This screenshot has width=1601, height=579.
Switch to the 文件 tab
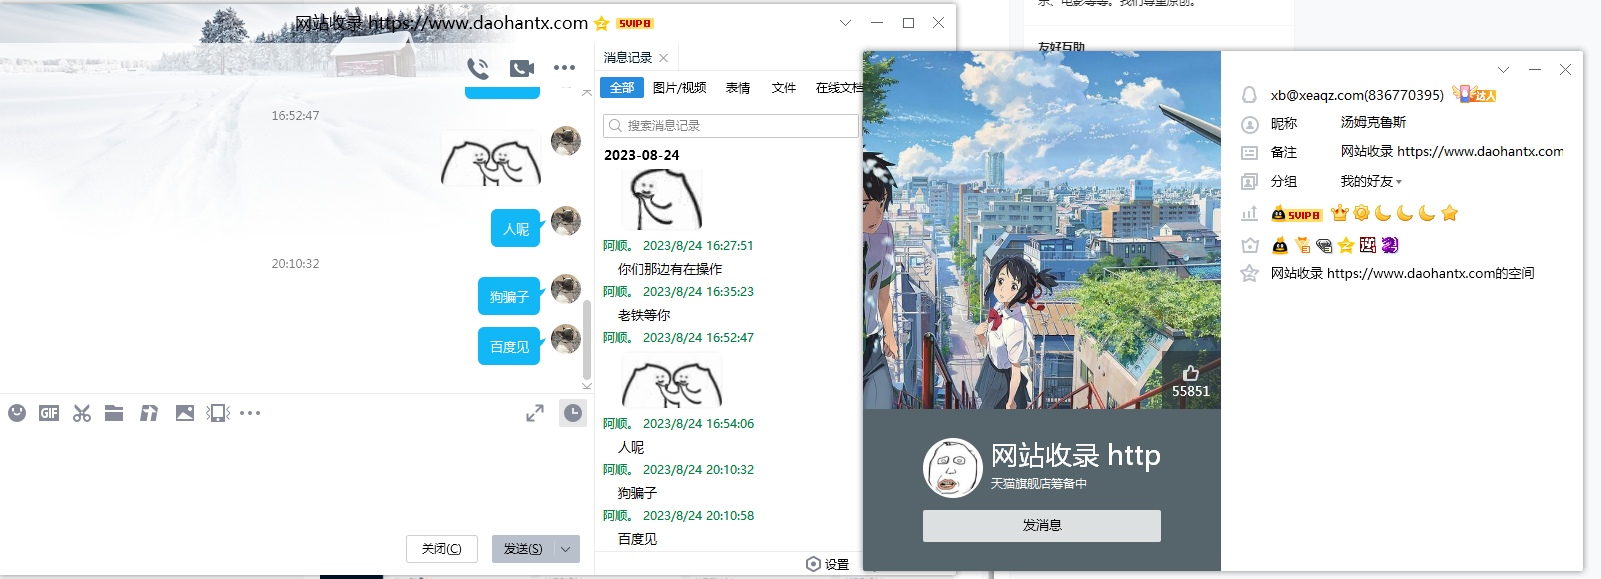(x=784, y=88)
